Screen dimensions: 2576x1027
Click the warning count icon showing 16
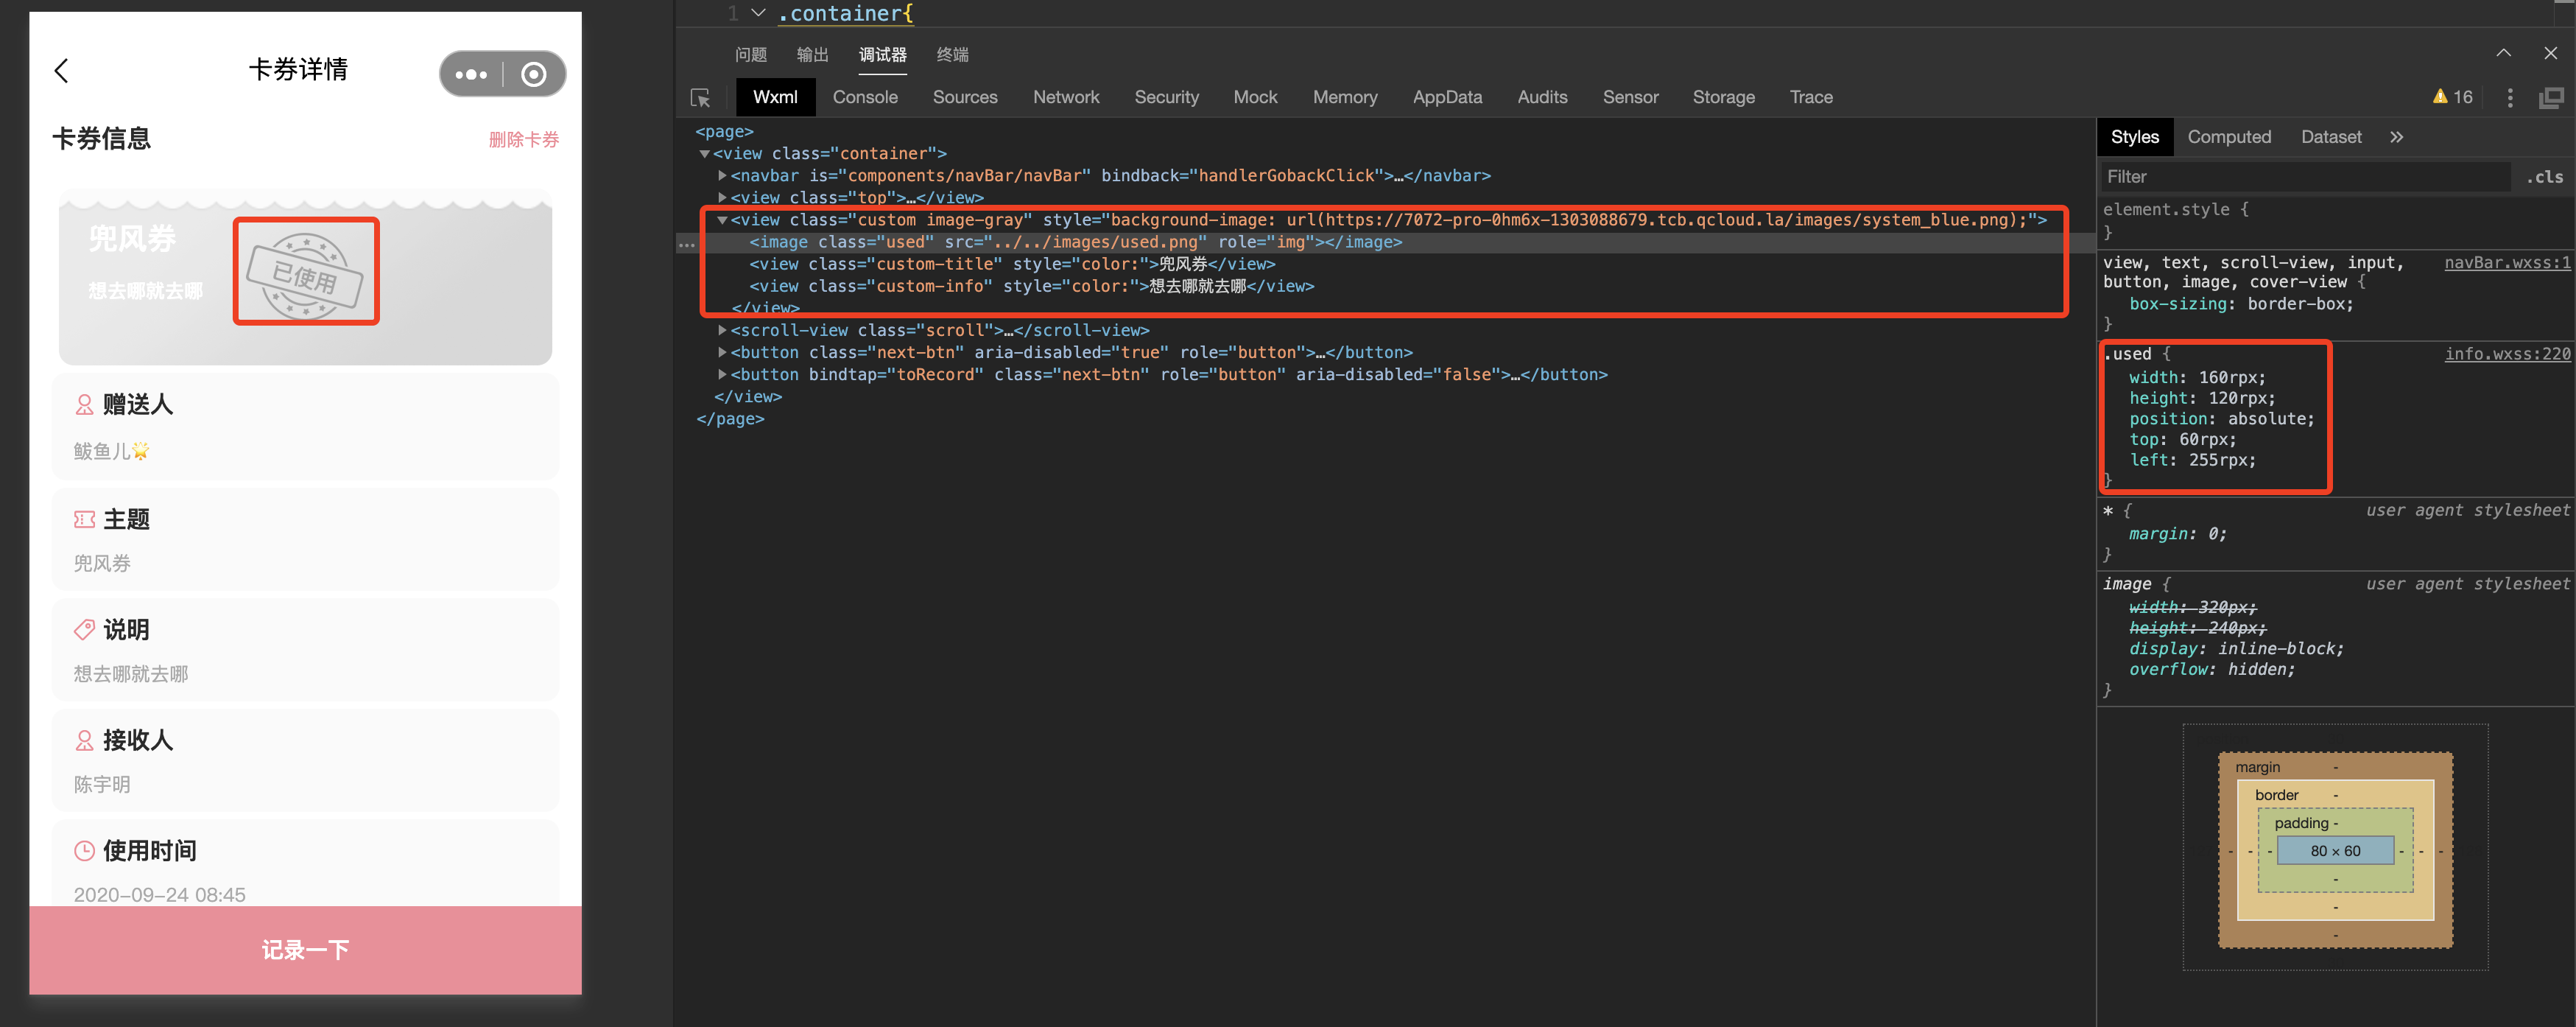tap(2452, 97)
